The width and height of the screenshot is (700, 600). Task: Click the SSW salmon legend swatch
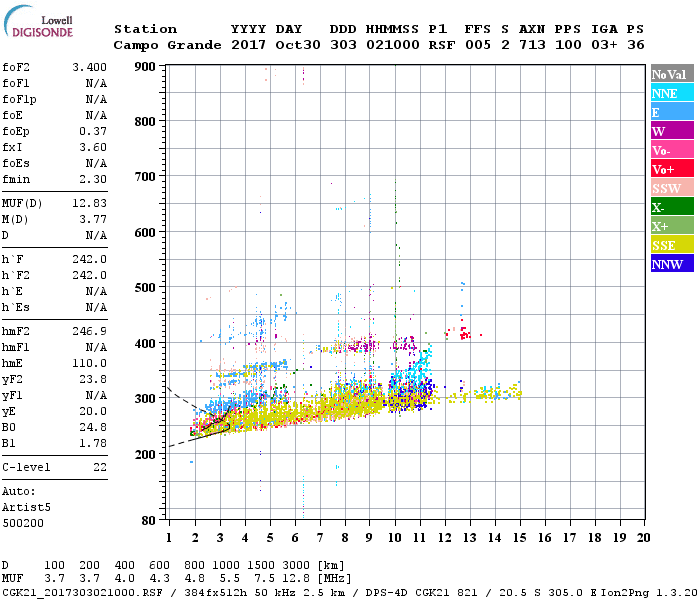[672, 188]
